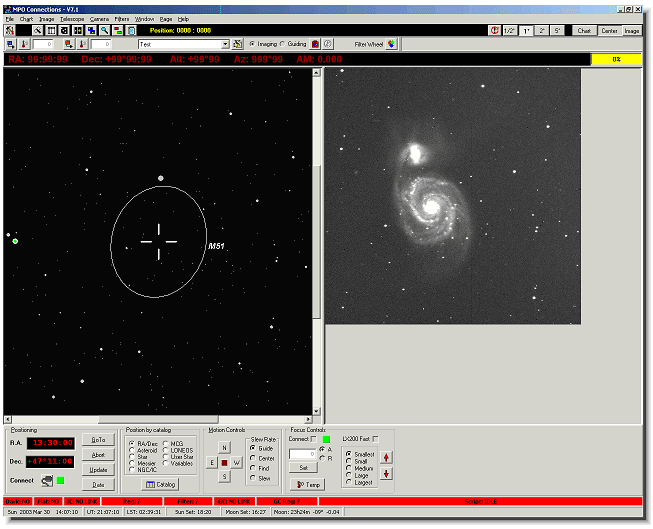The height and width of the screenshot is (529, 653).
Task: Select the 5' field size button
Action: click(x=557, y=31)
